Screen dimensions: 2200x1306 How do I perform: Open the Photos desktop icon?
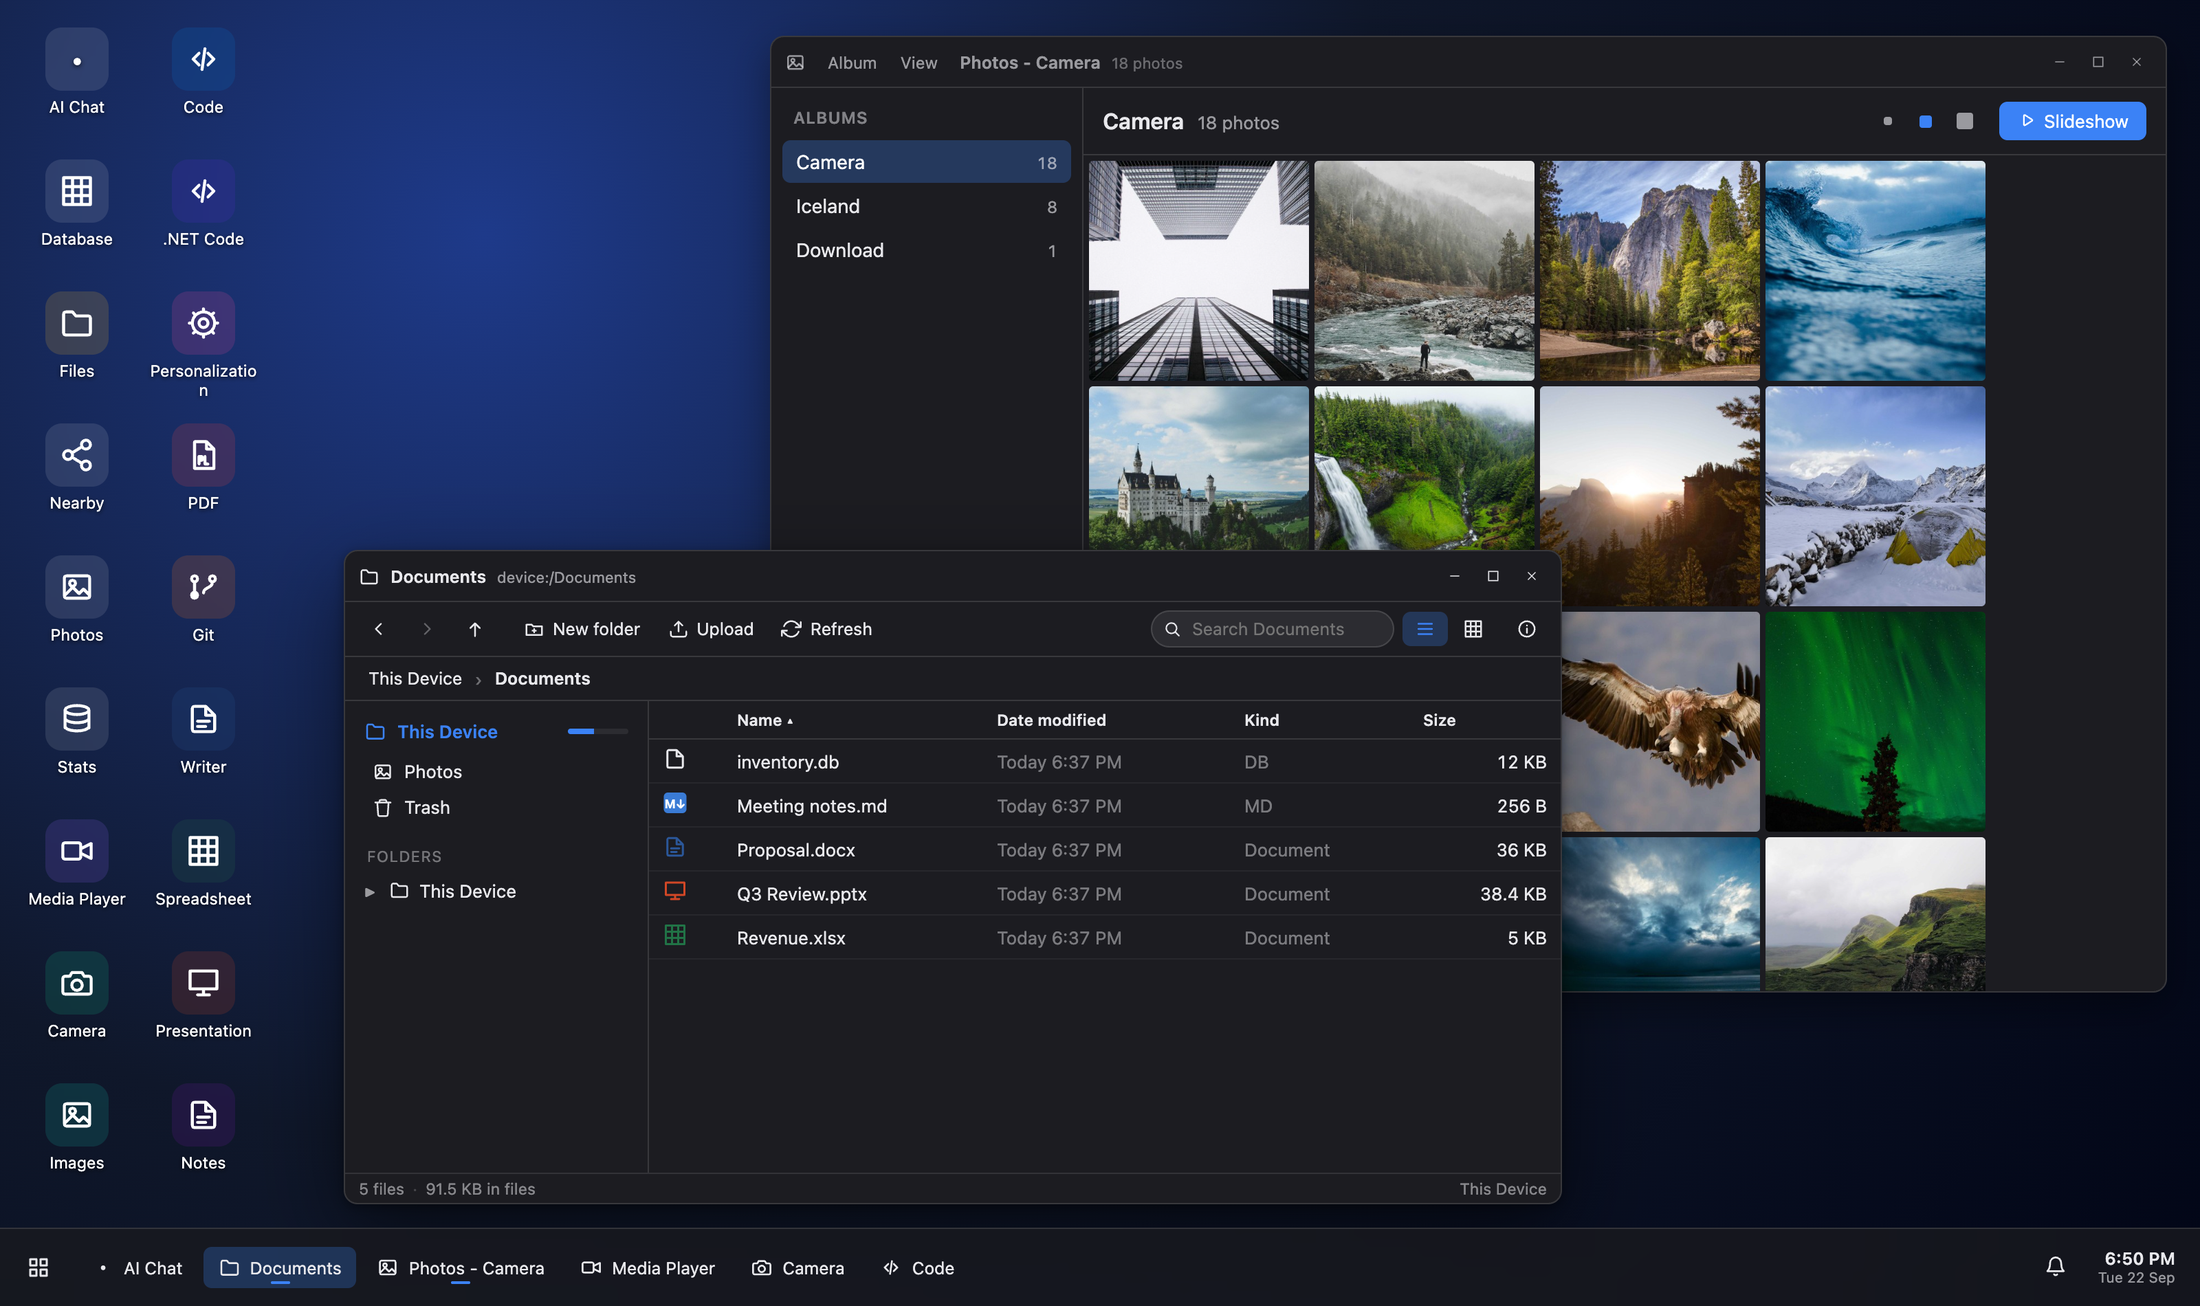click(x=77, y=601)
